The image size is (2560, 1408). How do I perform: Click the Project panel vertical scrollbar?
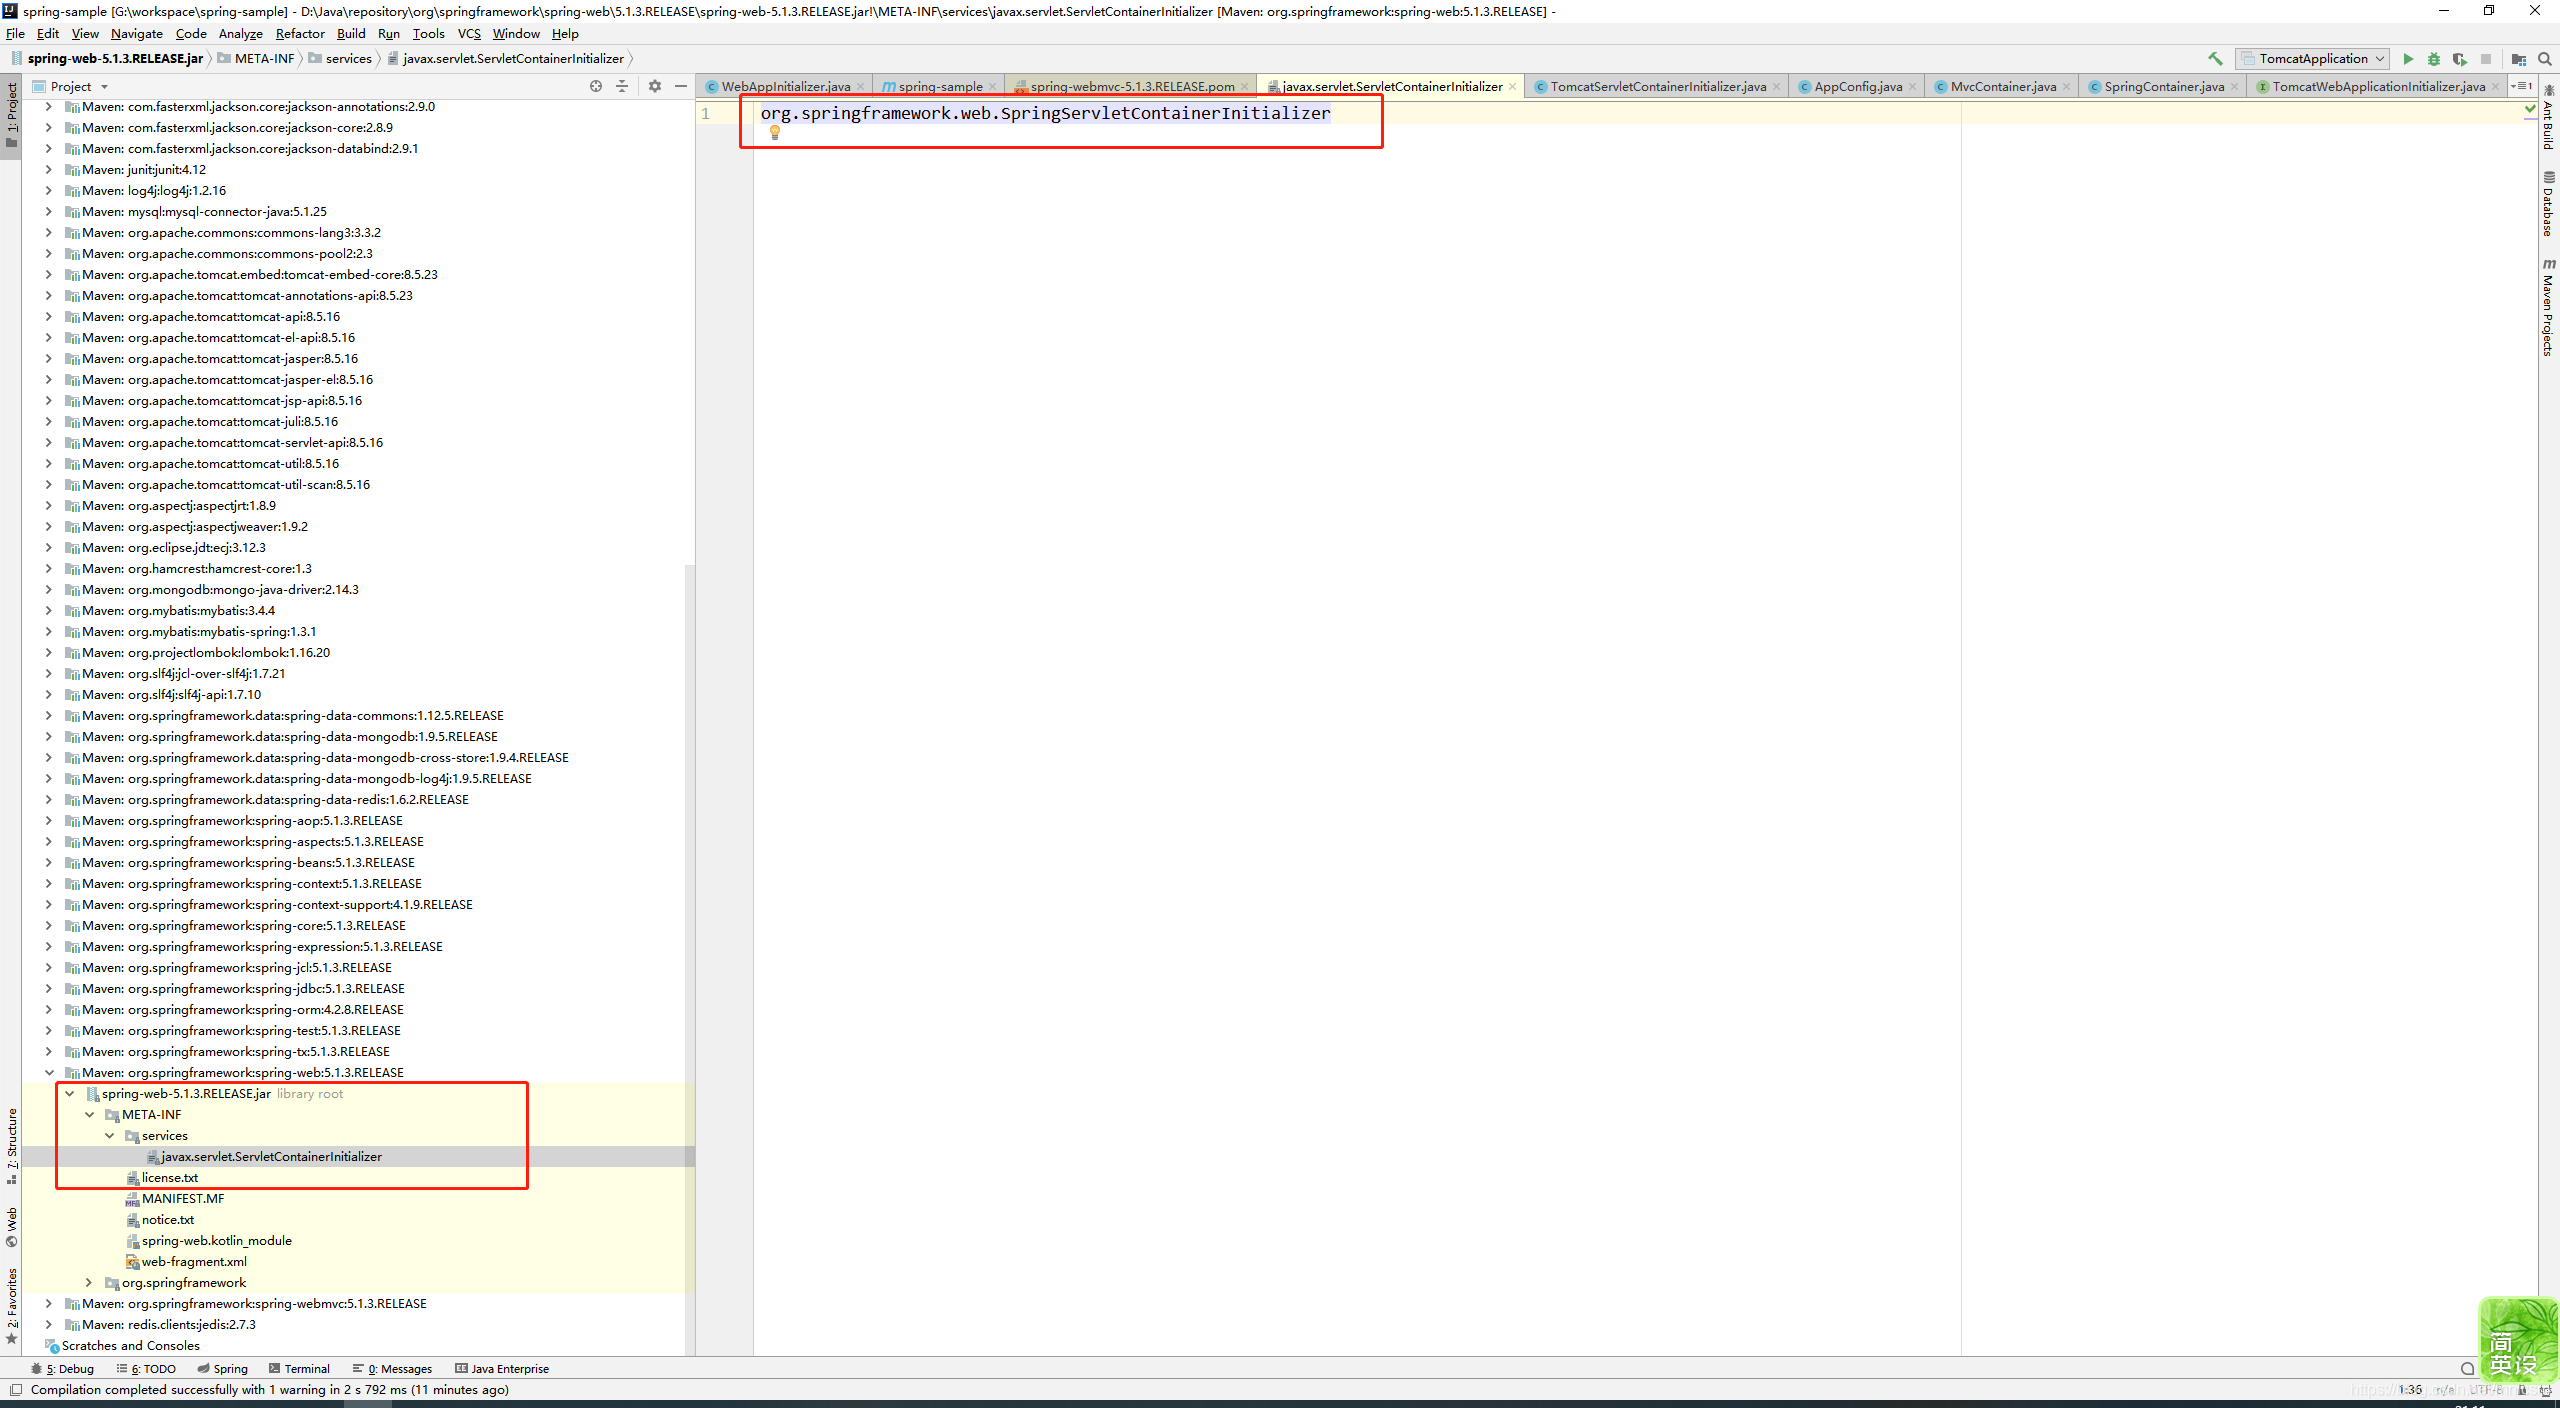(689, 960)
